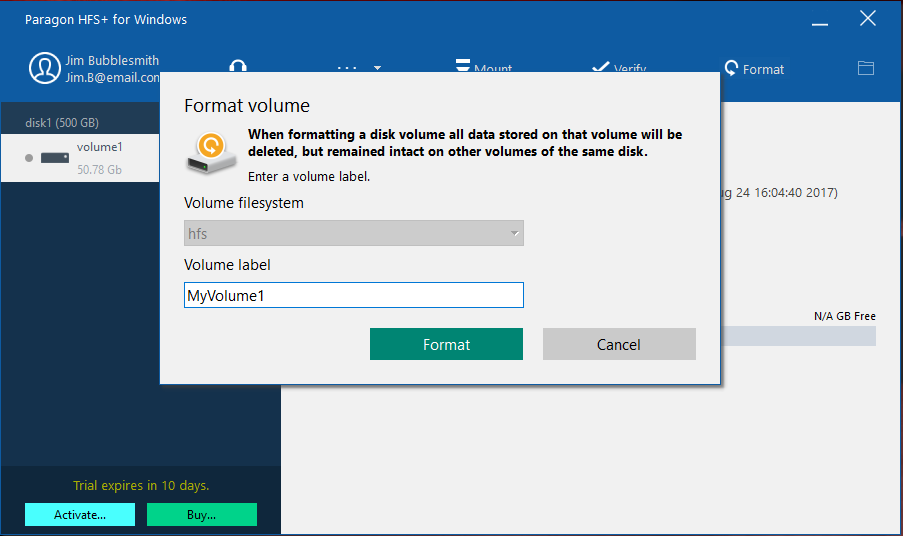Click the Format toolbar button
Viewport: 903px width, 536px height.
[x=754, y=69]
